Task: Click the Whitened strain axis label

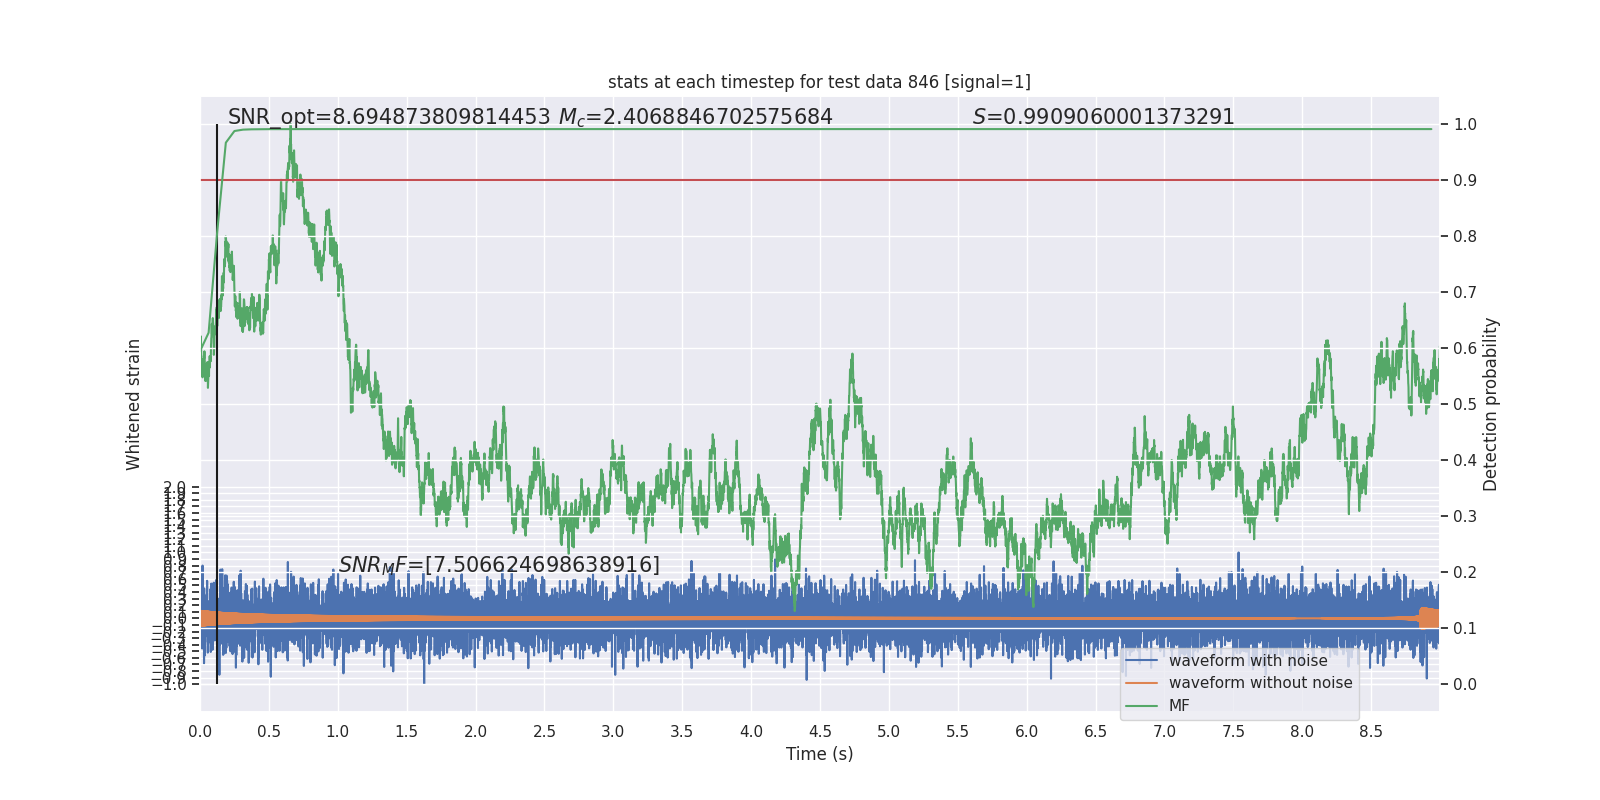Action: pos(133,404)
